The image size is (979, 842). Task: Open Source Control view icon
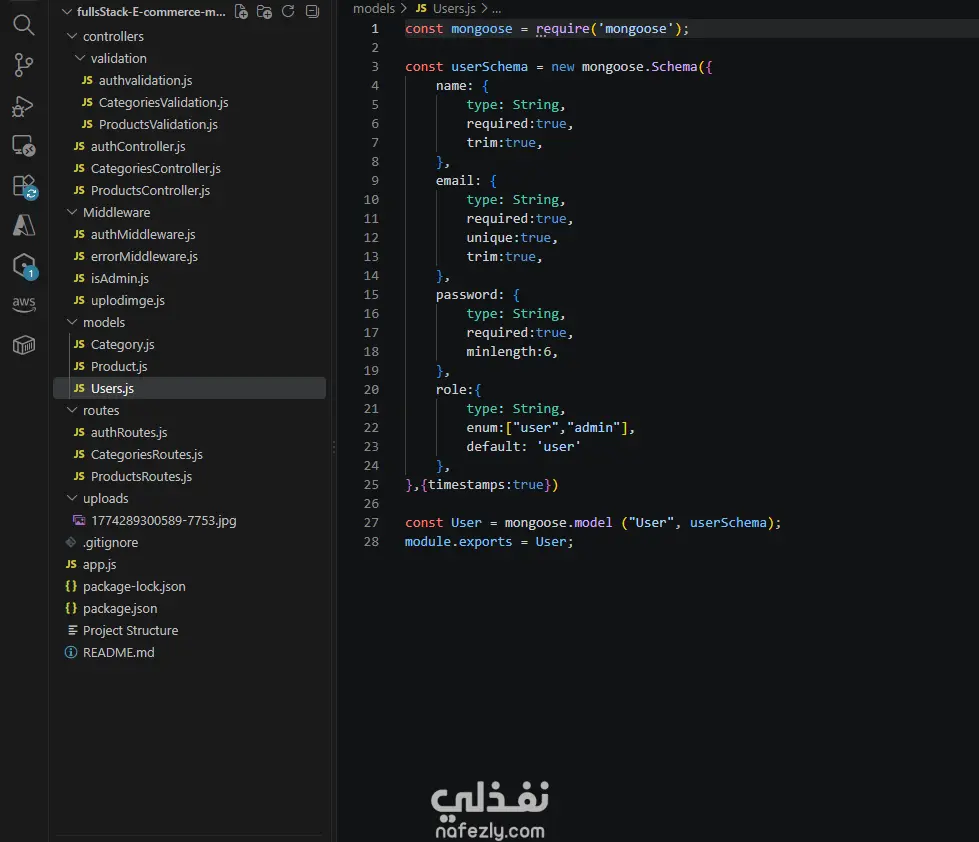pos(24,65)
